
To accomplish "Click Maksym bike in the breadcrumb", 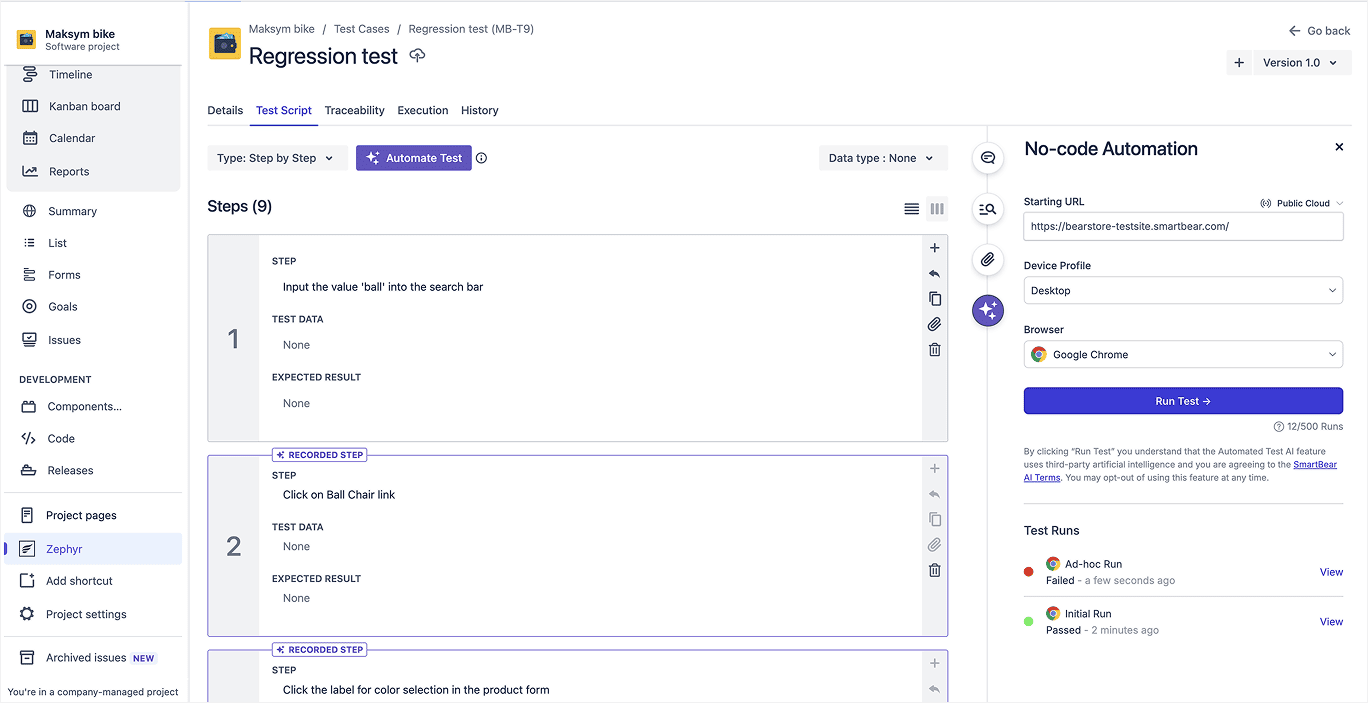I will pyautogui.click(x=282, y=29).
